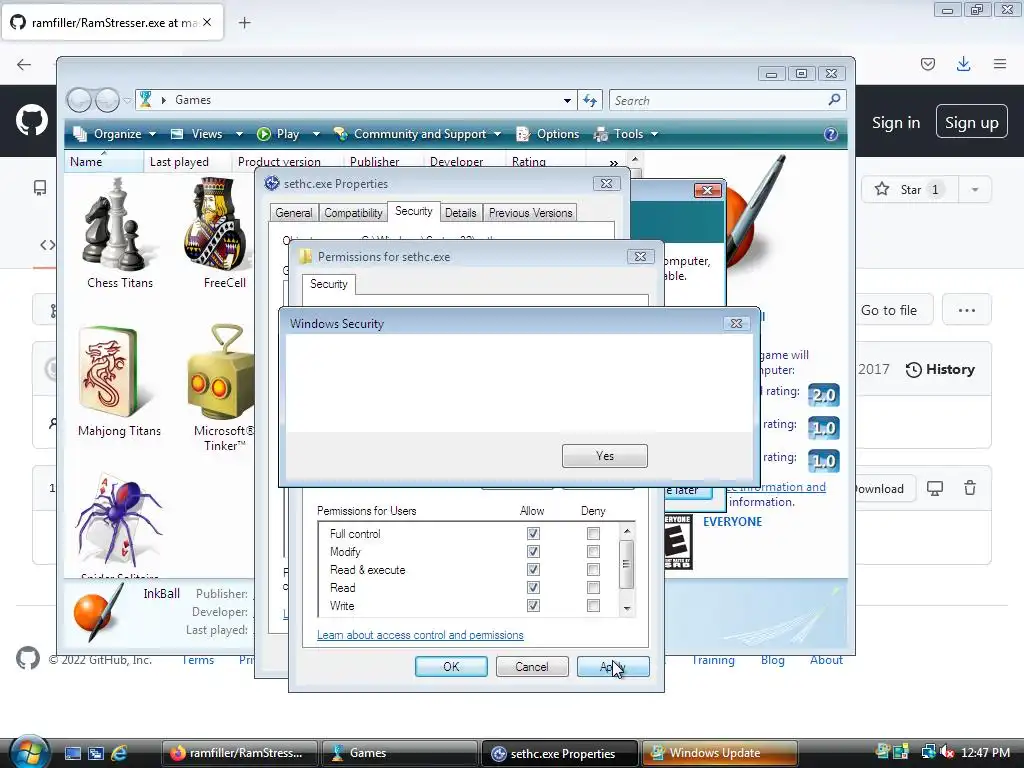The width and height of the screenshot is (1024, 768).
Task: Click the ESRB Everyone rating icon
Action: pyautogui.click(x=678, y=541)
